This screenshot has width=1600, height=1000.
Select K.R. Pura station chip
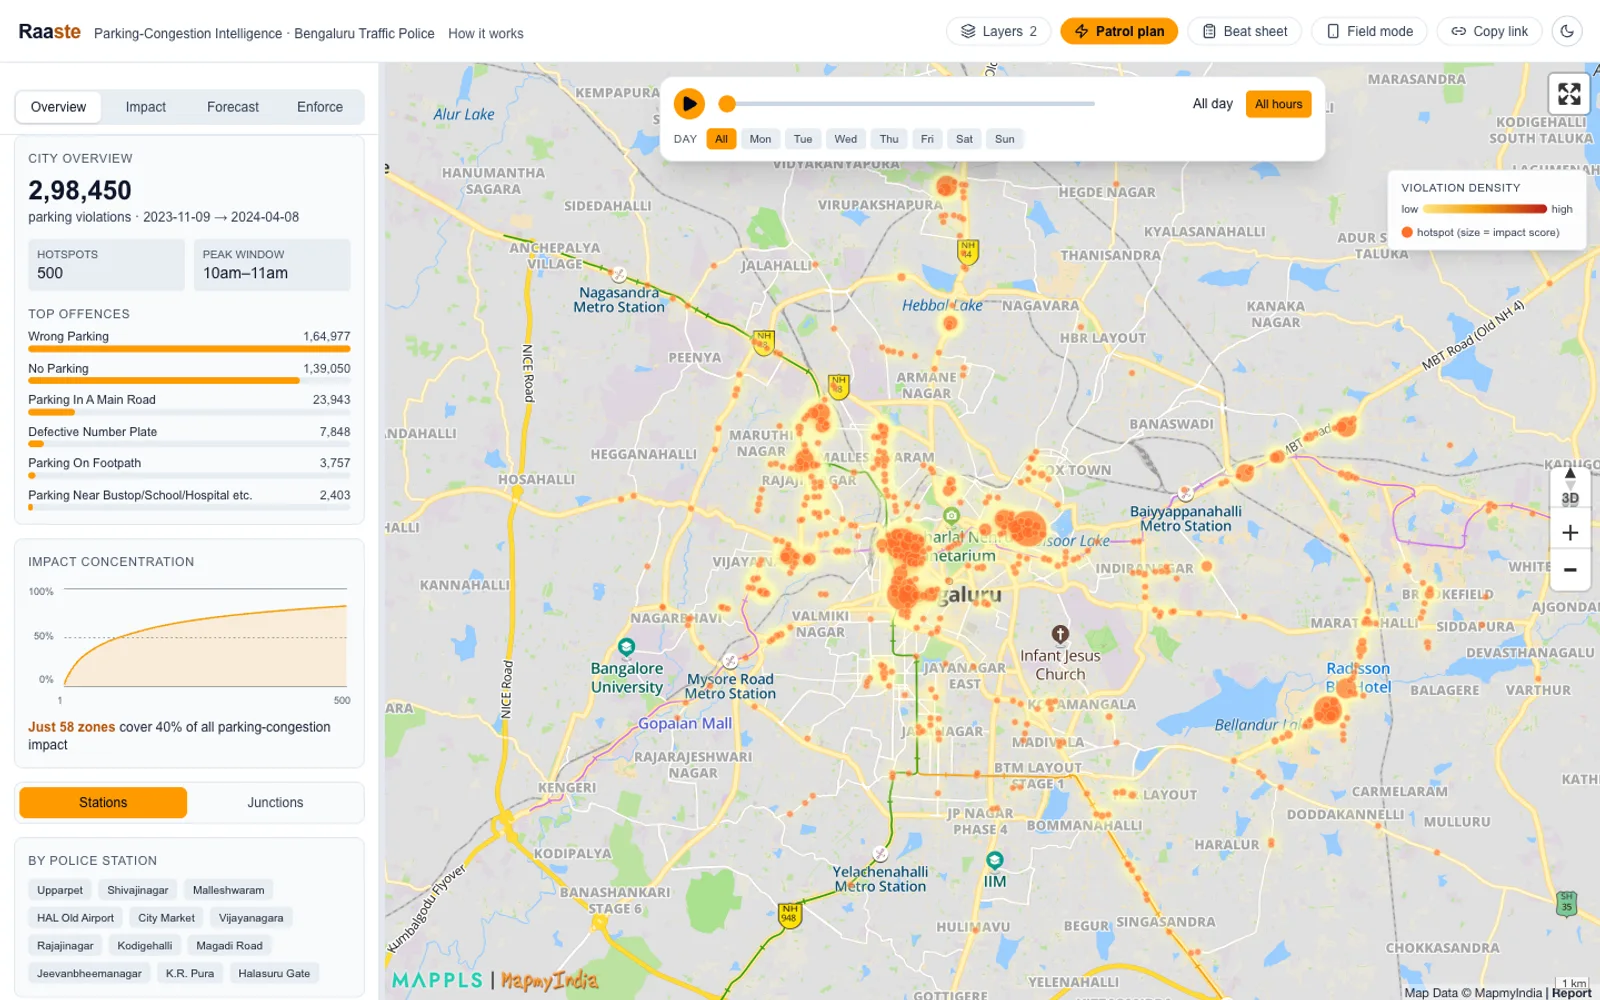[x=190, y=974]
